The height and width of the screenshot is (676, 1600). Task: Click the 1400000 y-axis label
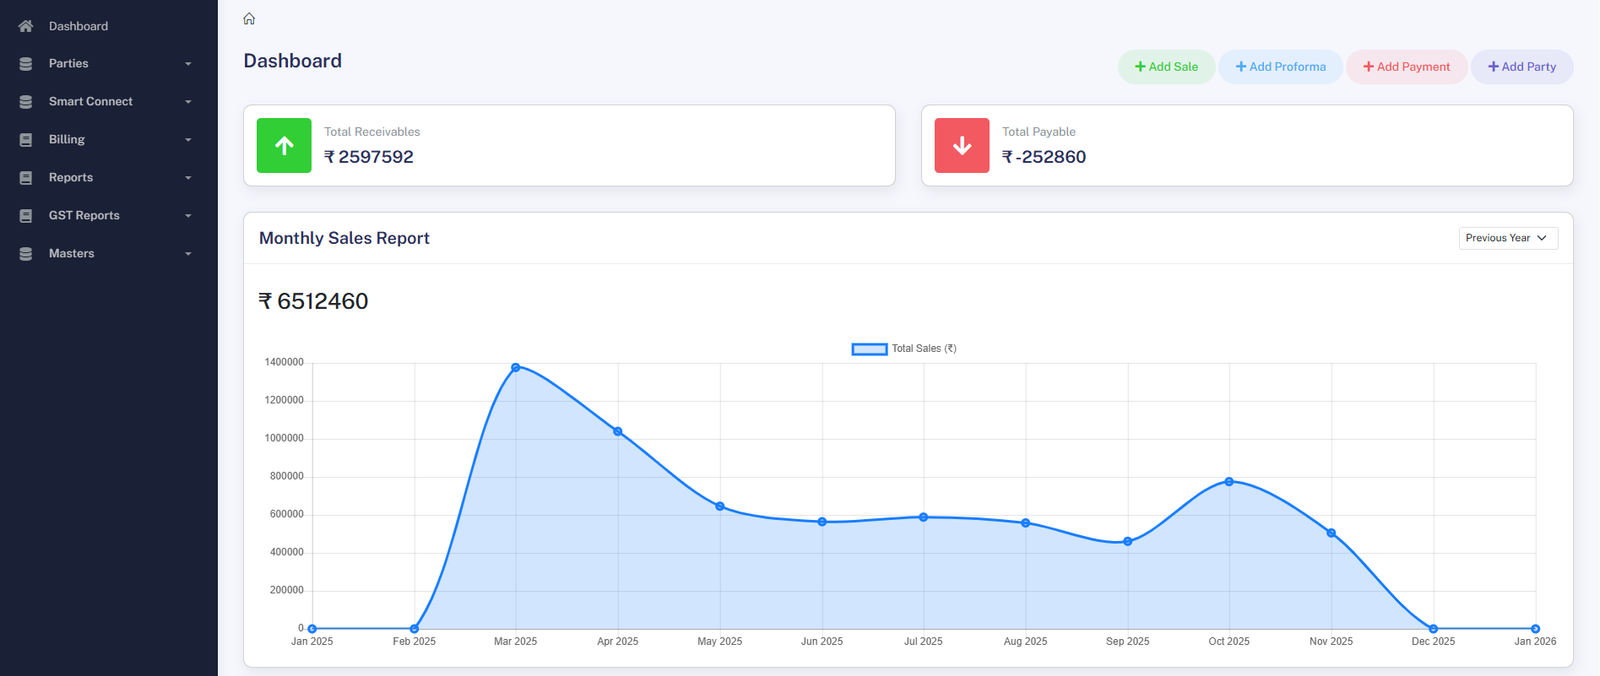click(x=284, y=362)
